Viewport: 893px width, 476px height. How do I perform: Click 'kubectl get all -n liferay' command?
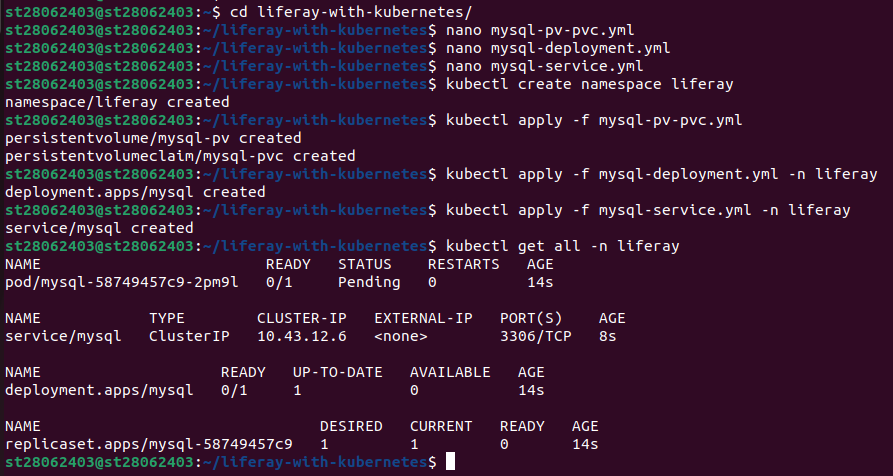point(563,247)
